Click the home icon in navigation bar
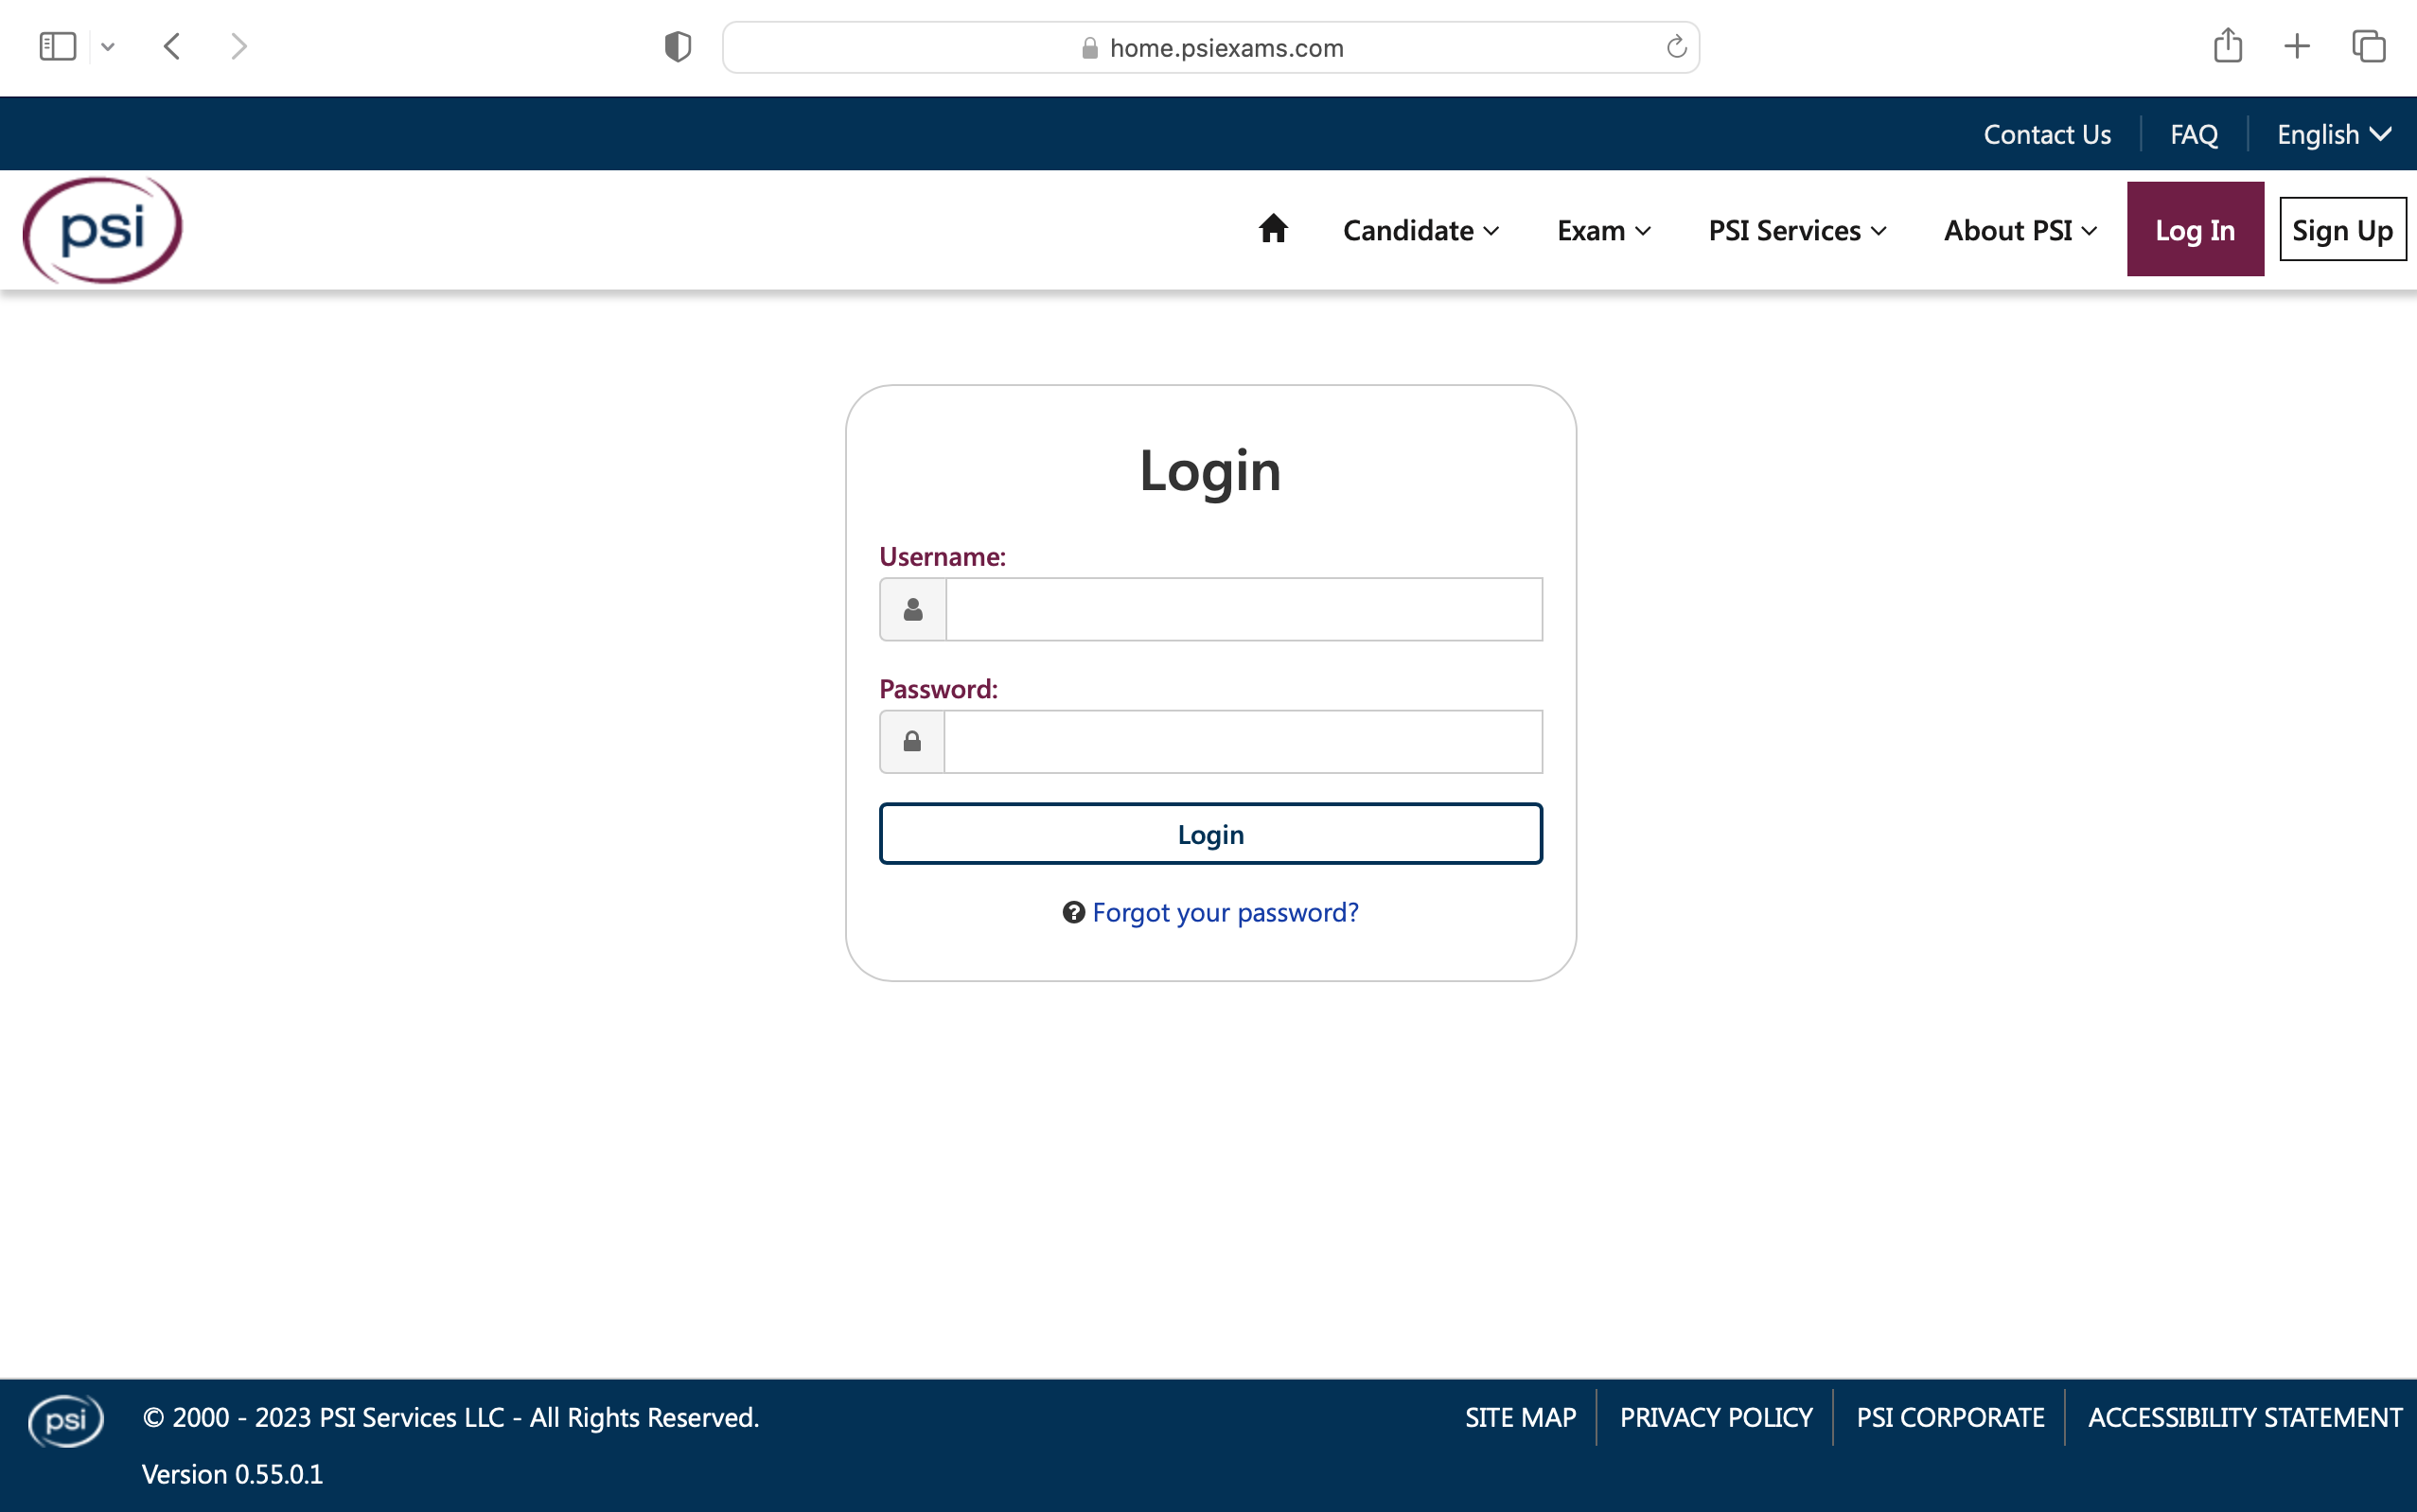Viewport: 2417px width, 1512px height. click(1272, 229)
